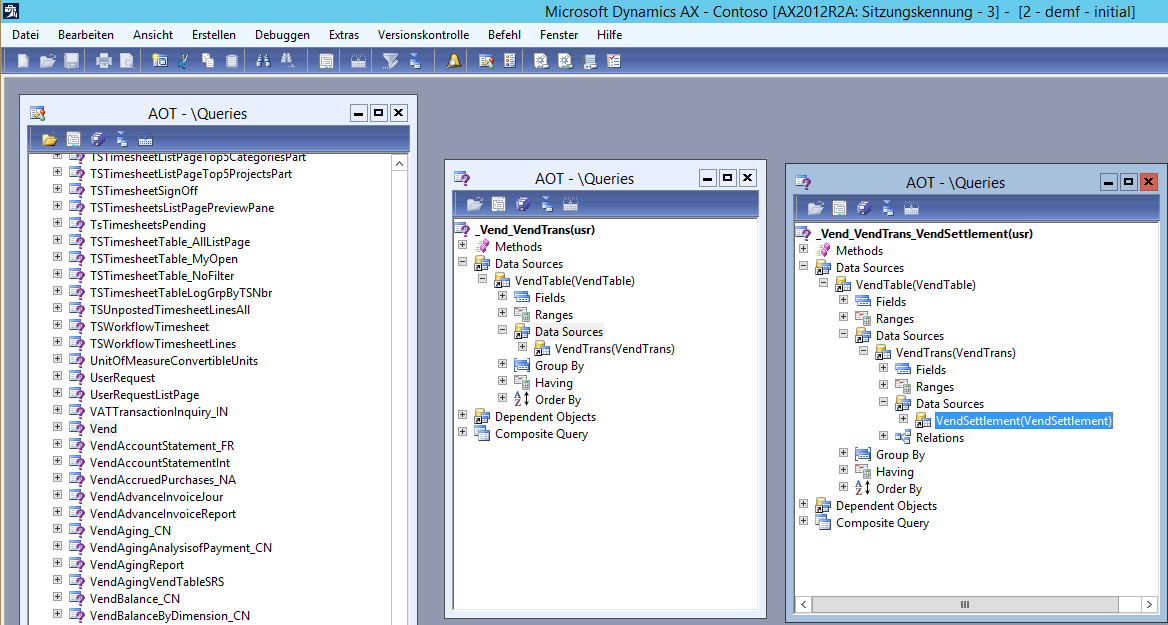Click the funnel Filter icon in toolbar

coord(390,61)
